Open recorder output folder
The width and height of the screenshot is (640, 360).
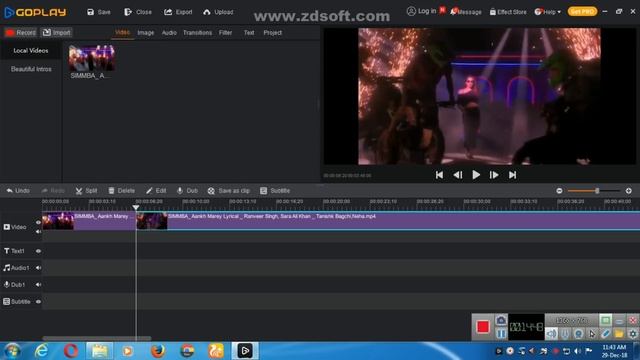click(x=619, y=333)
